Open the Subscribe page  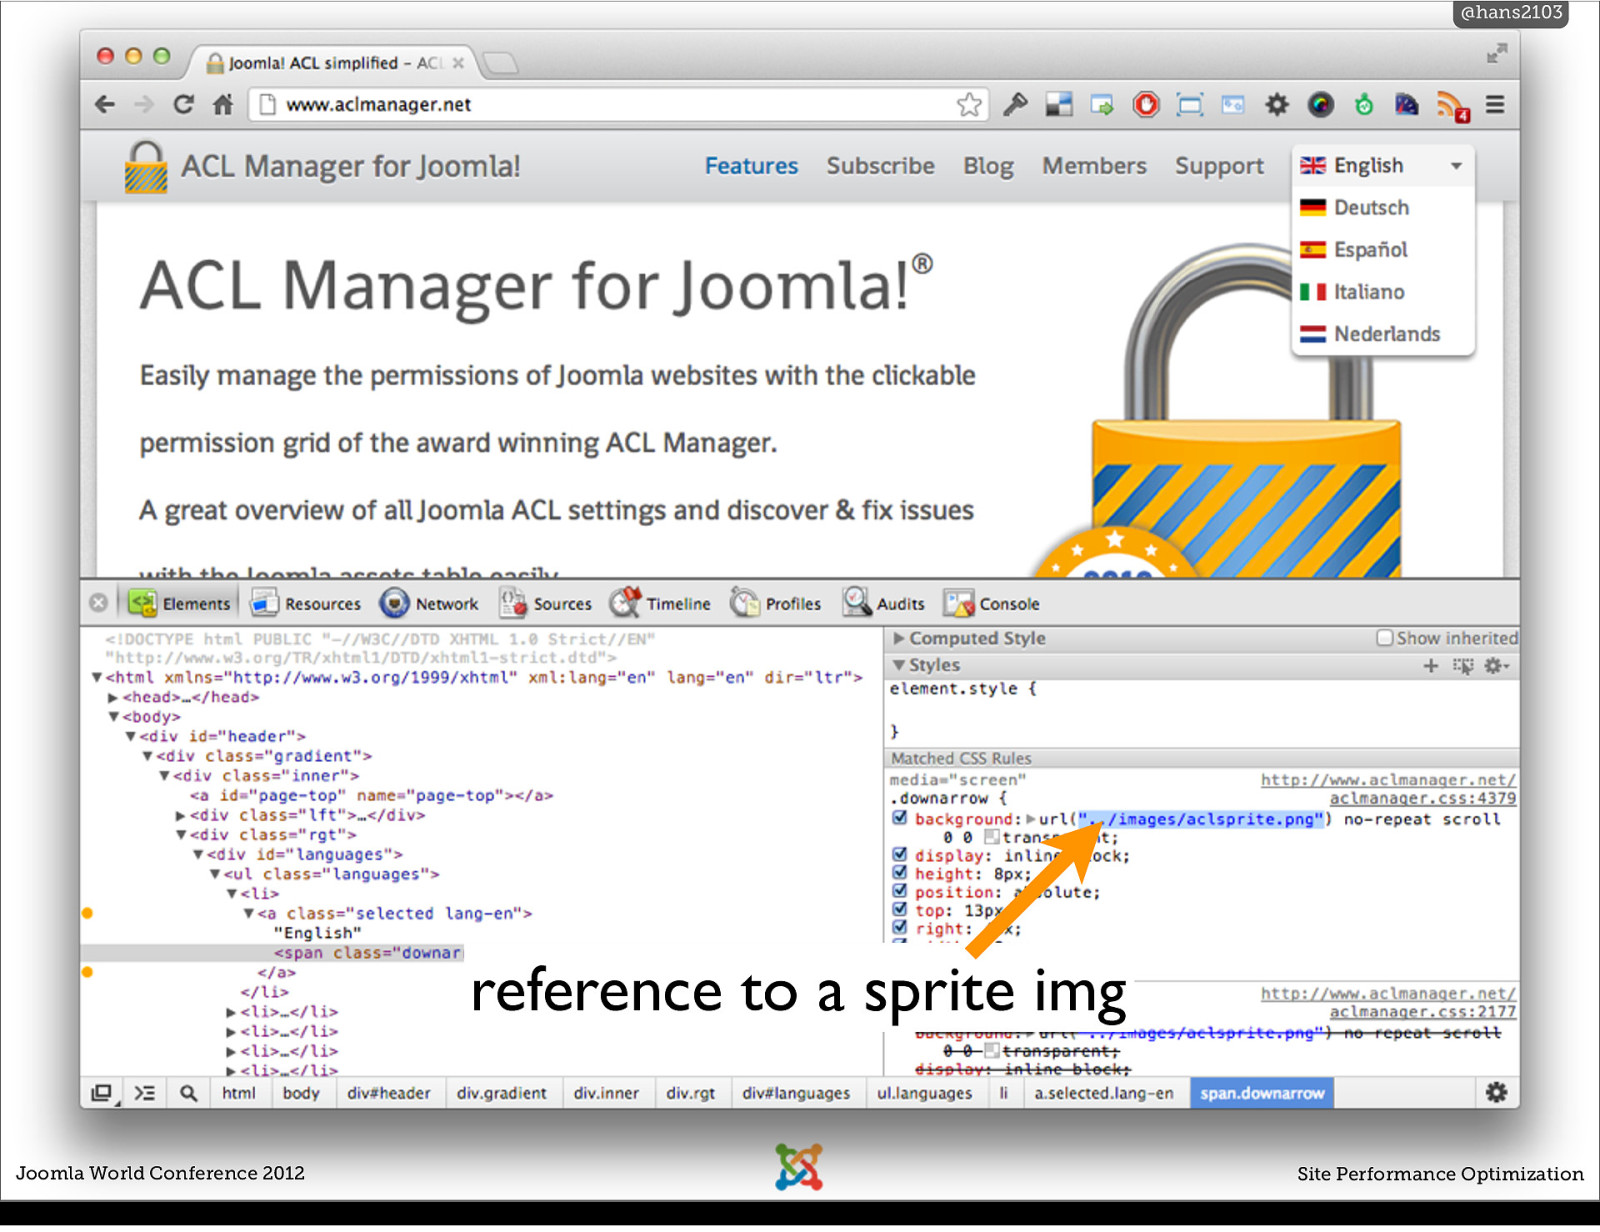click(x=880, y=166)
